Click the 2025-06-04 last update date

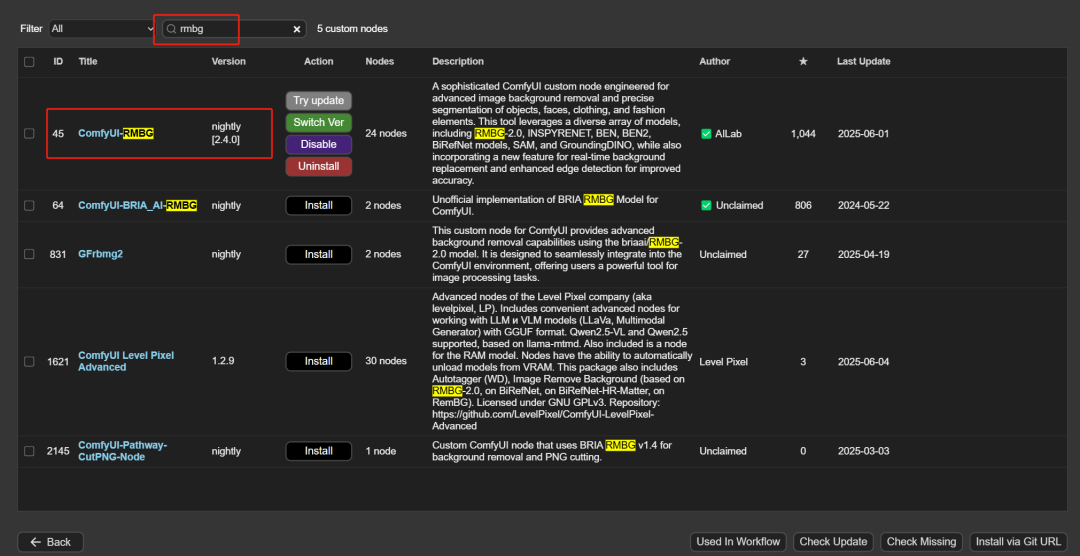click(863, 361)
